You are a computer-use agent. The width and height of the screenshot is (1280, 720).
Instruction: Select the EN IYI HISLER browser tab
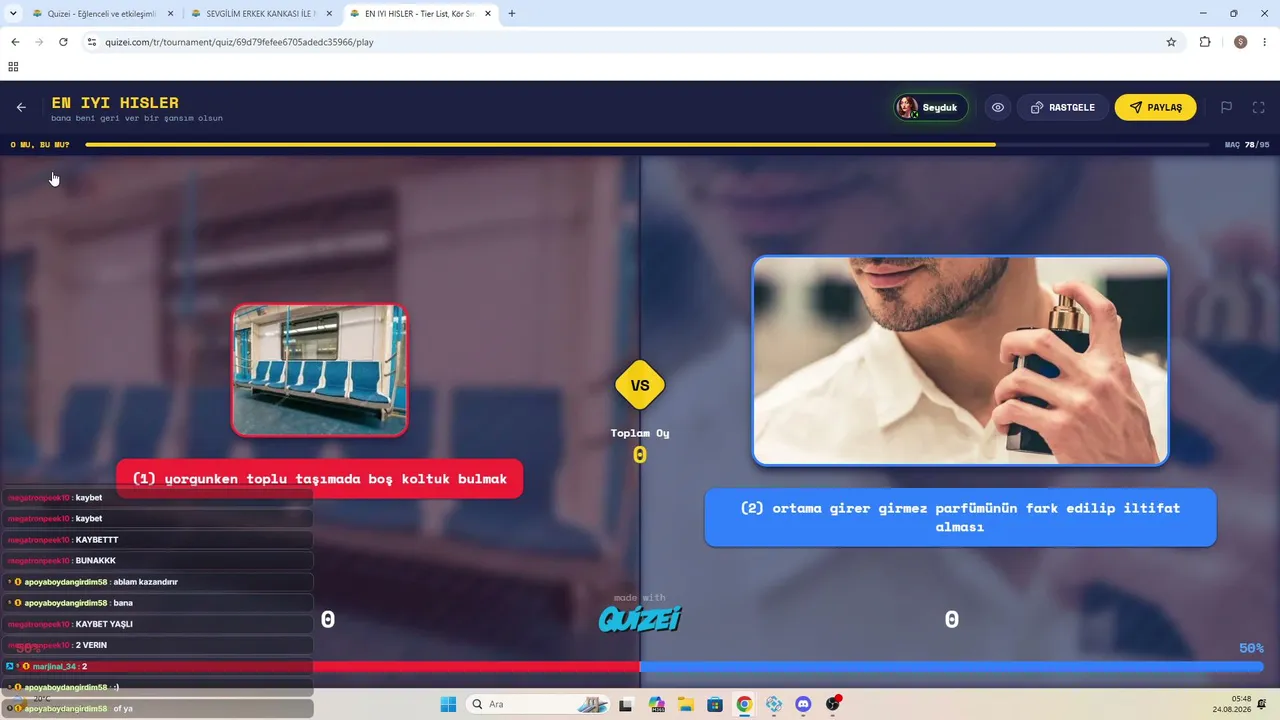point(420,14)
